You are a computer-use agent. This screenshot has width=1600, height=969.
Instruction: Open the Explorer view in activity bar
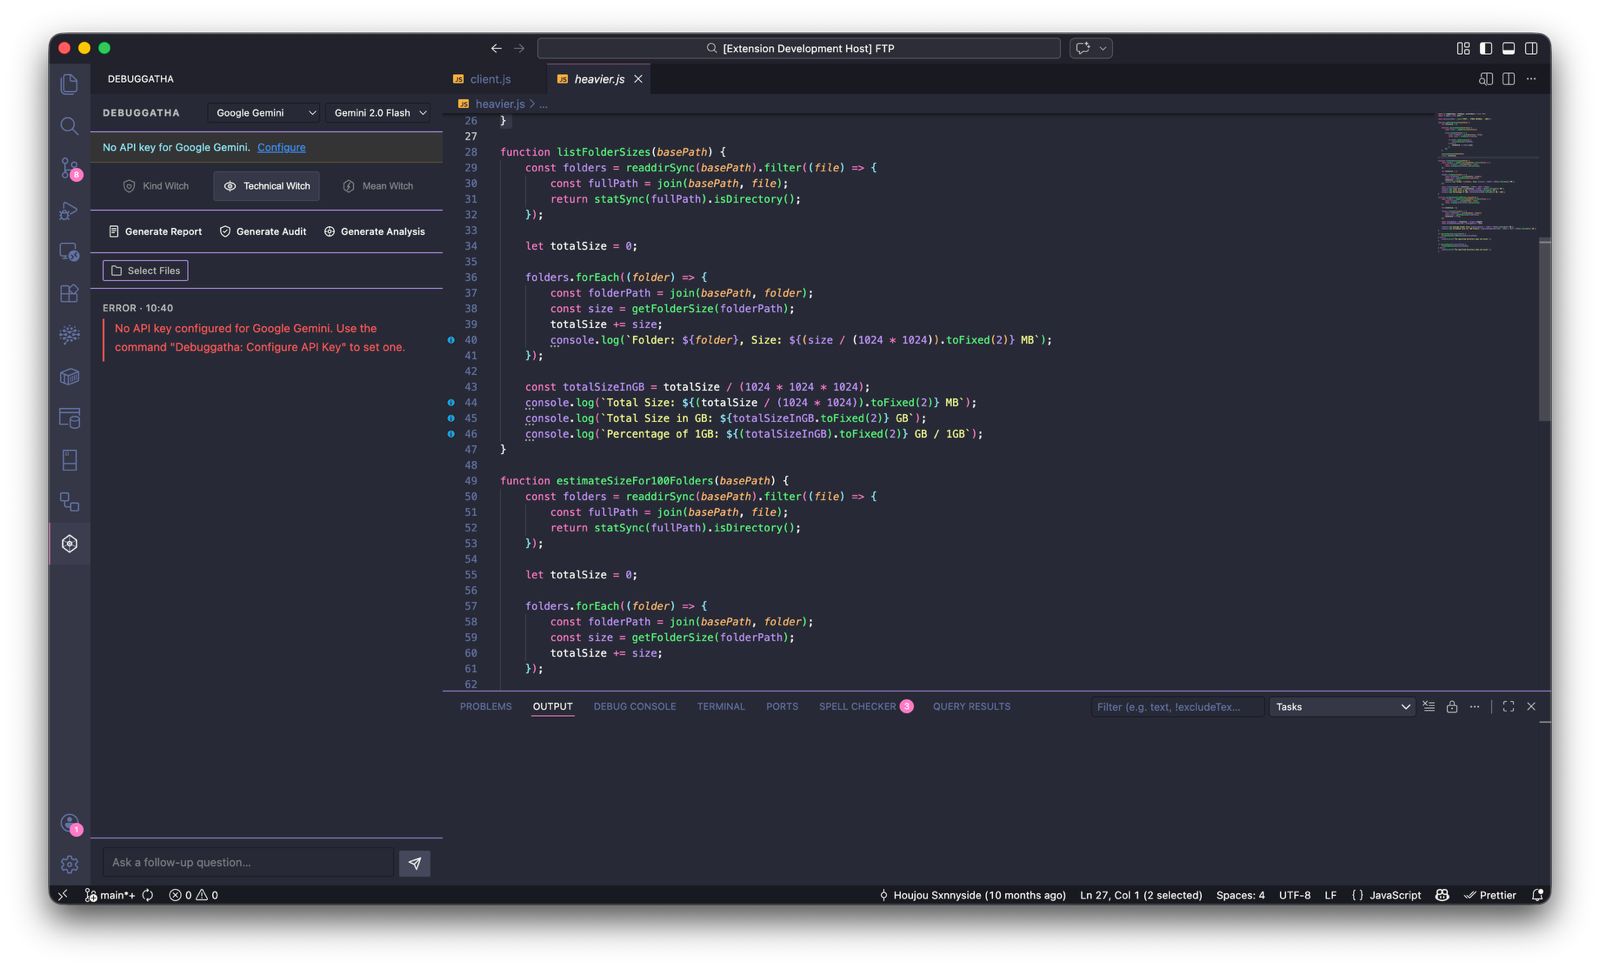[69, 84]
